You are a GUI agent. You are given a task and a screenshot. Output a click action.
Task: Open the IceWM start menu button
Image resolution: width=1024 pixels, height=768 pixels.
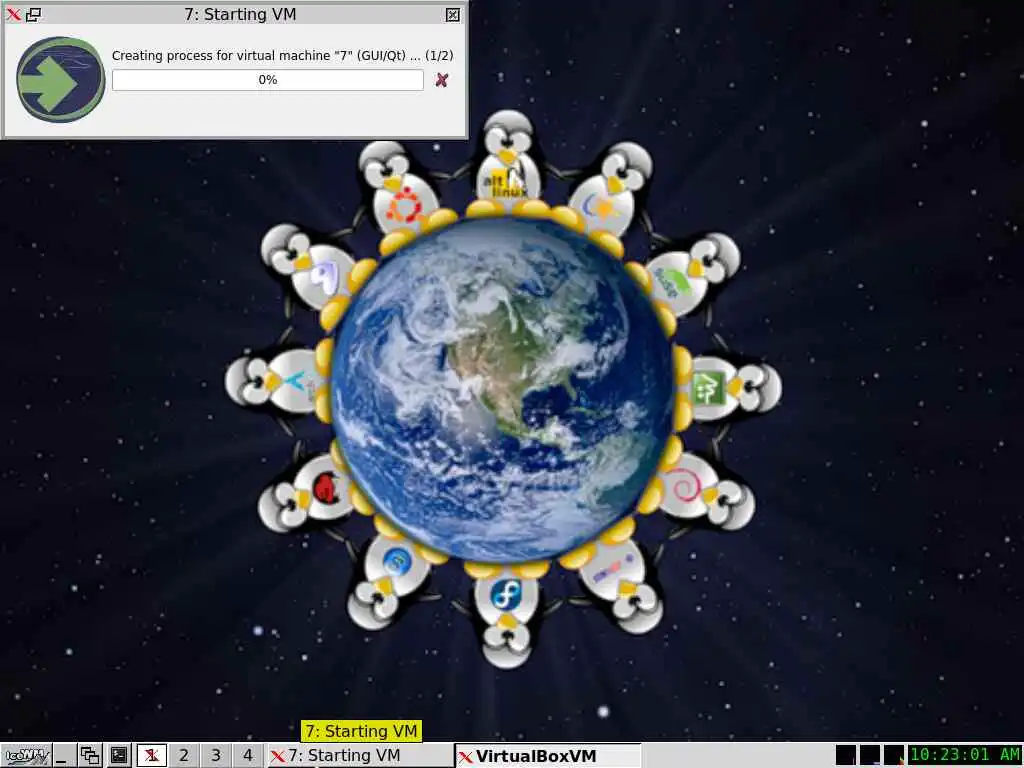coord(25,756)
